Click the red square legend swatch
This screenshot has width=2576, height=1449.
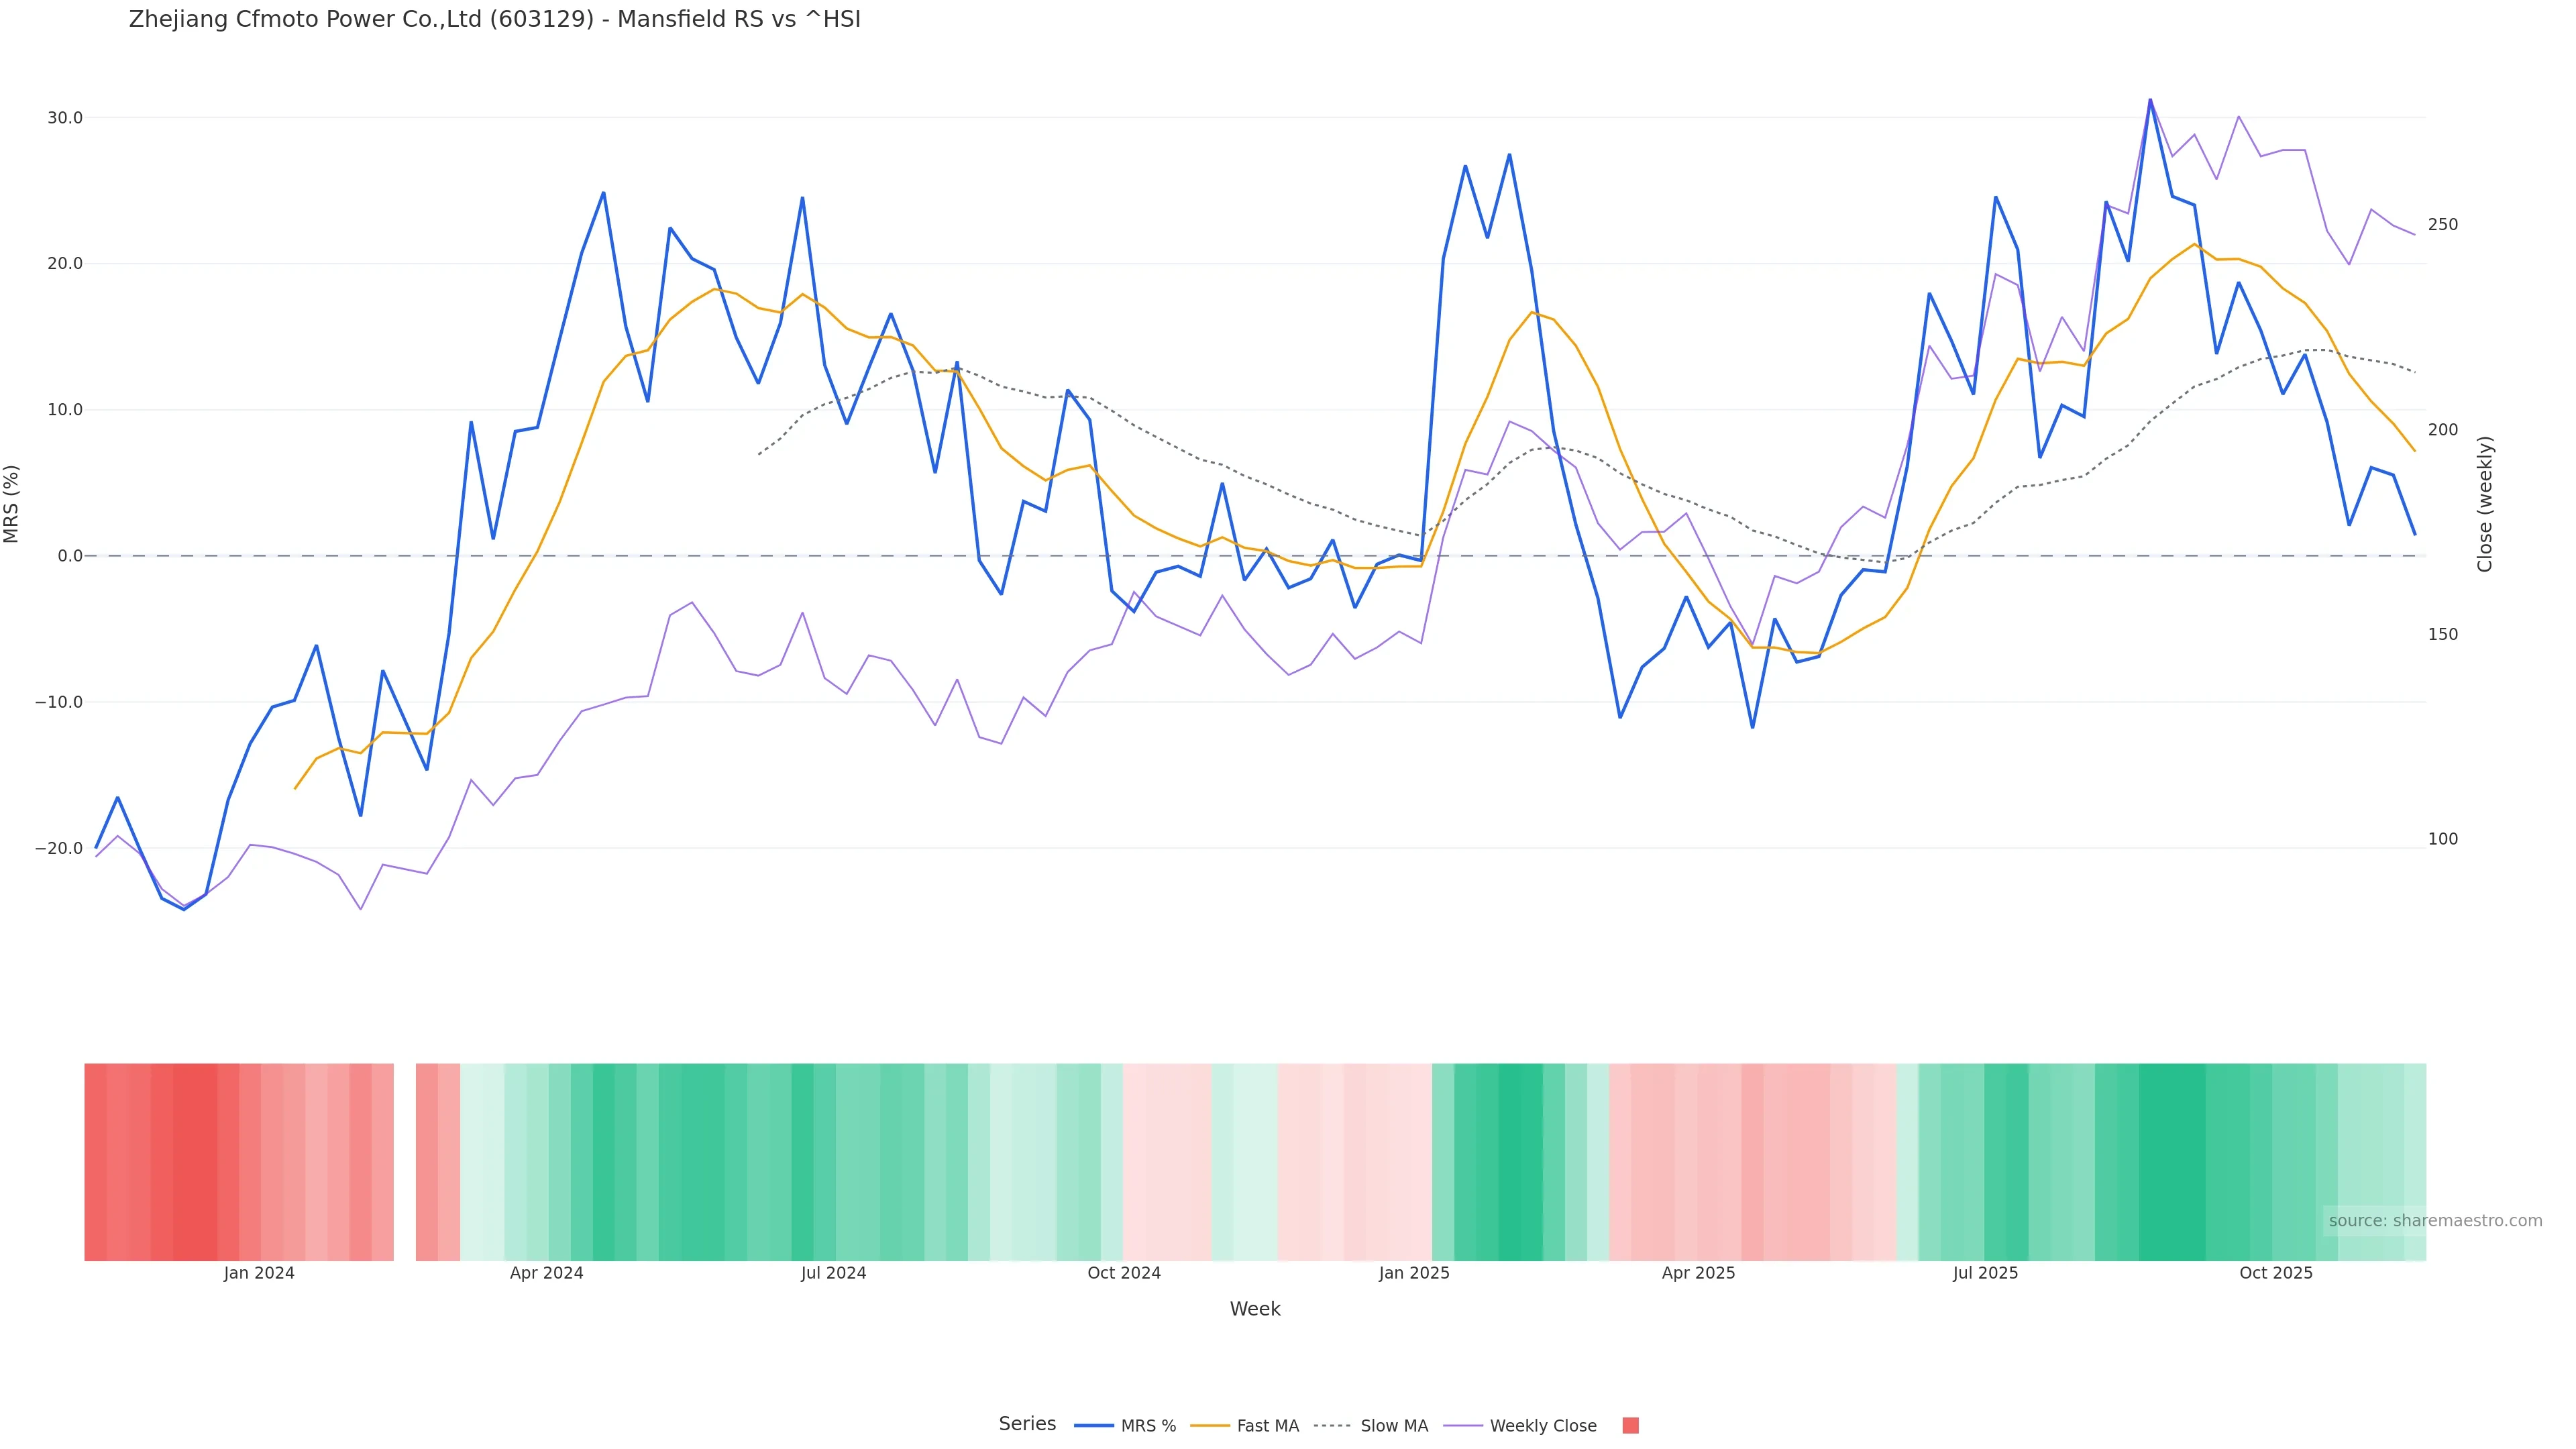click(1630, 1426)
